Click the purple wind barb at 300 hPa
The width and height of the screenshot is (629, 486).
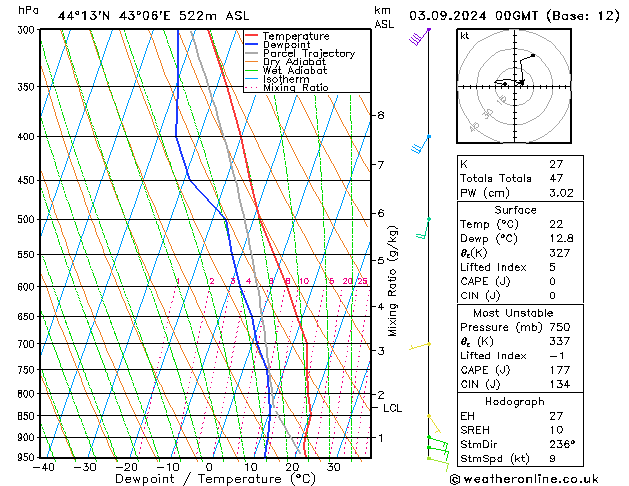coord(419,37)
